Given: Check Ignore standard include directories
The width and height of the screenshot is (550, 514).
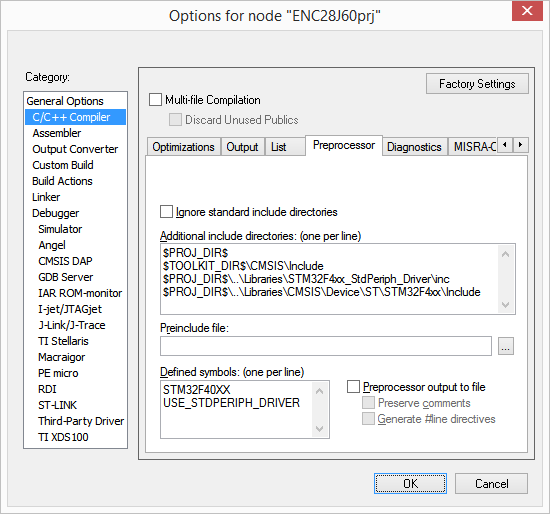Looking at the screenshot, I should coord(166,212).
